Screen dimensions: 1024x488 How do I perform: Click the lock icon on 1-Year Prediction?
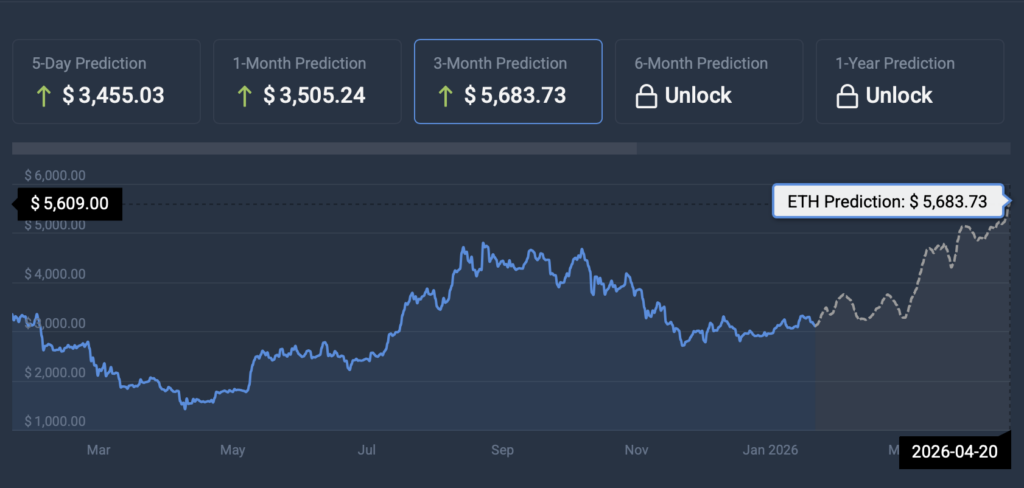pyautogui.click(x=847, y=96)
